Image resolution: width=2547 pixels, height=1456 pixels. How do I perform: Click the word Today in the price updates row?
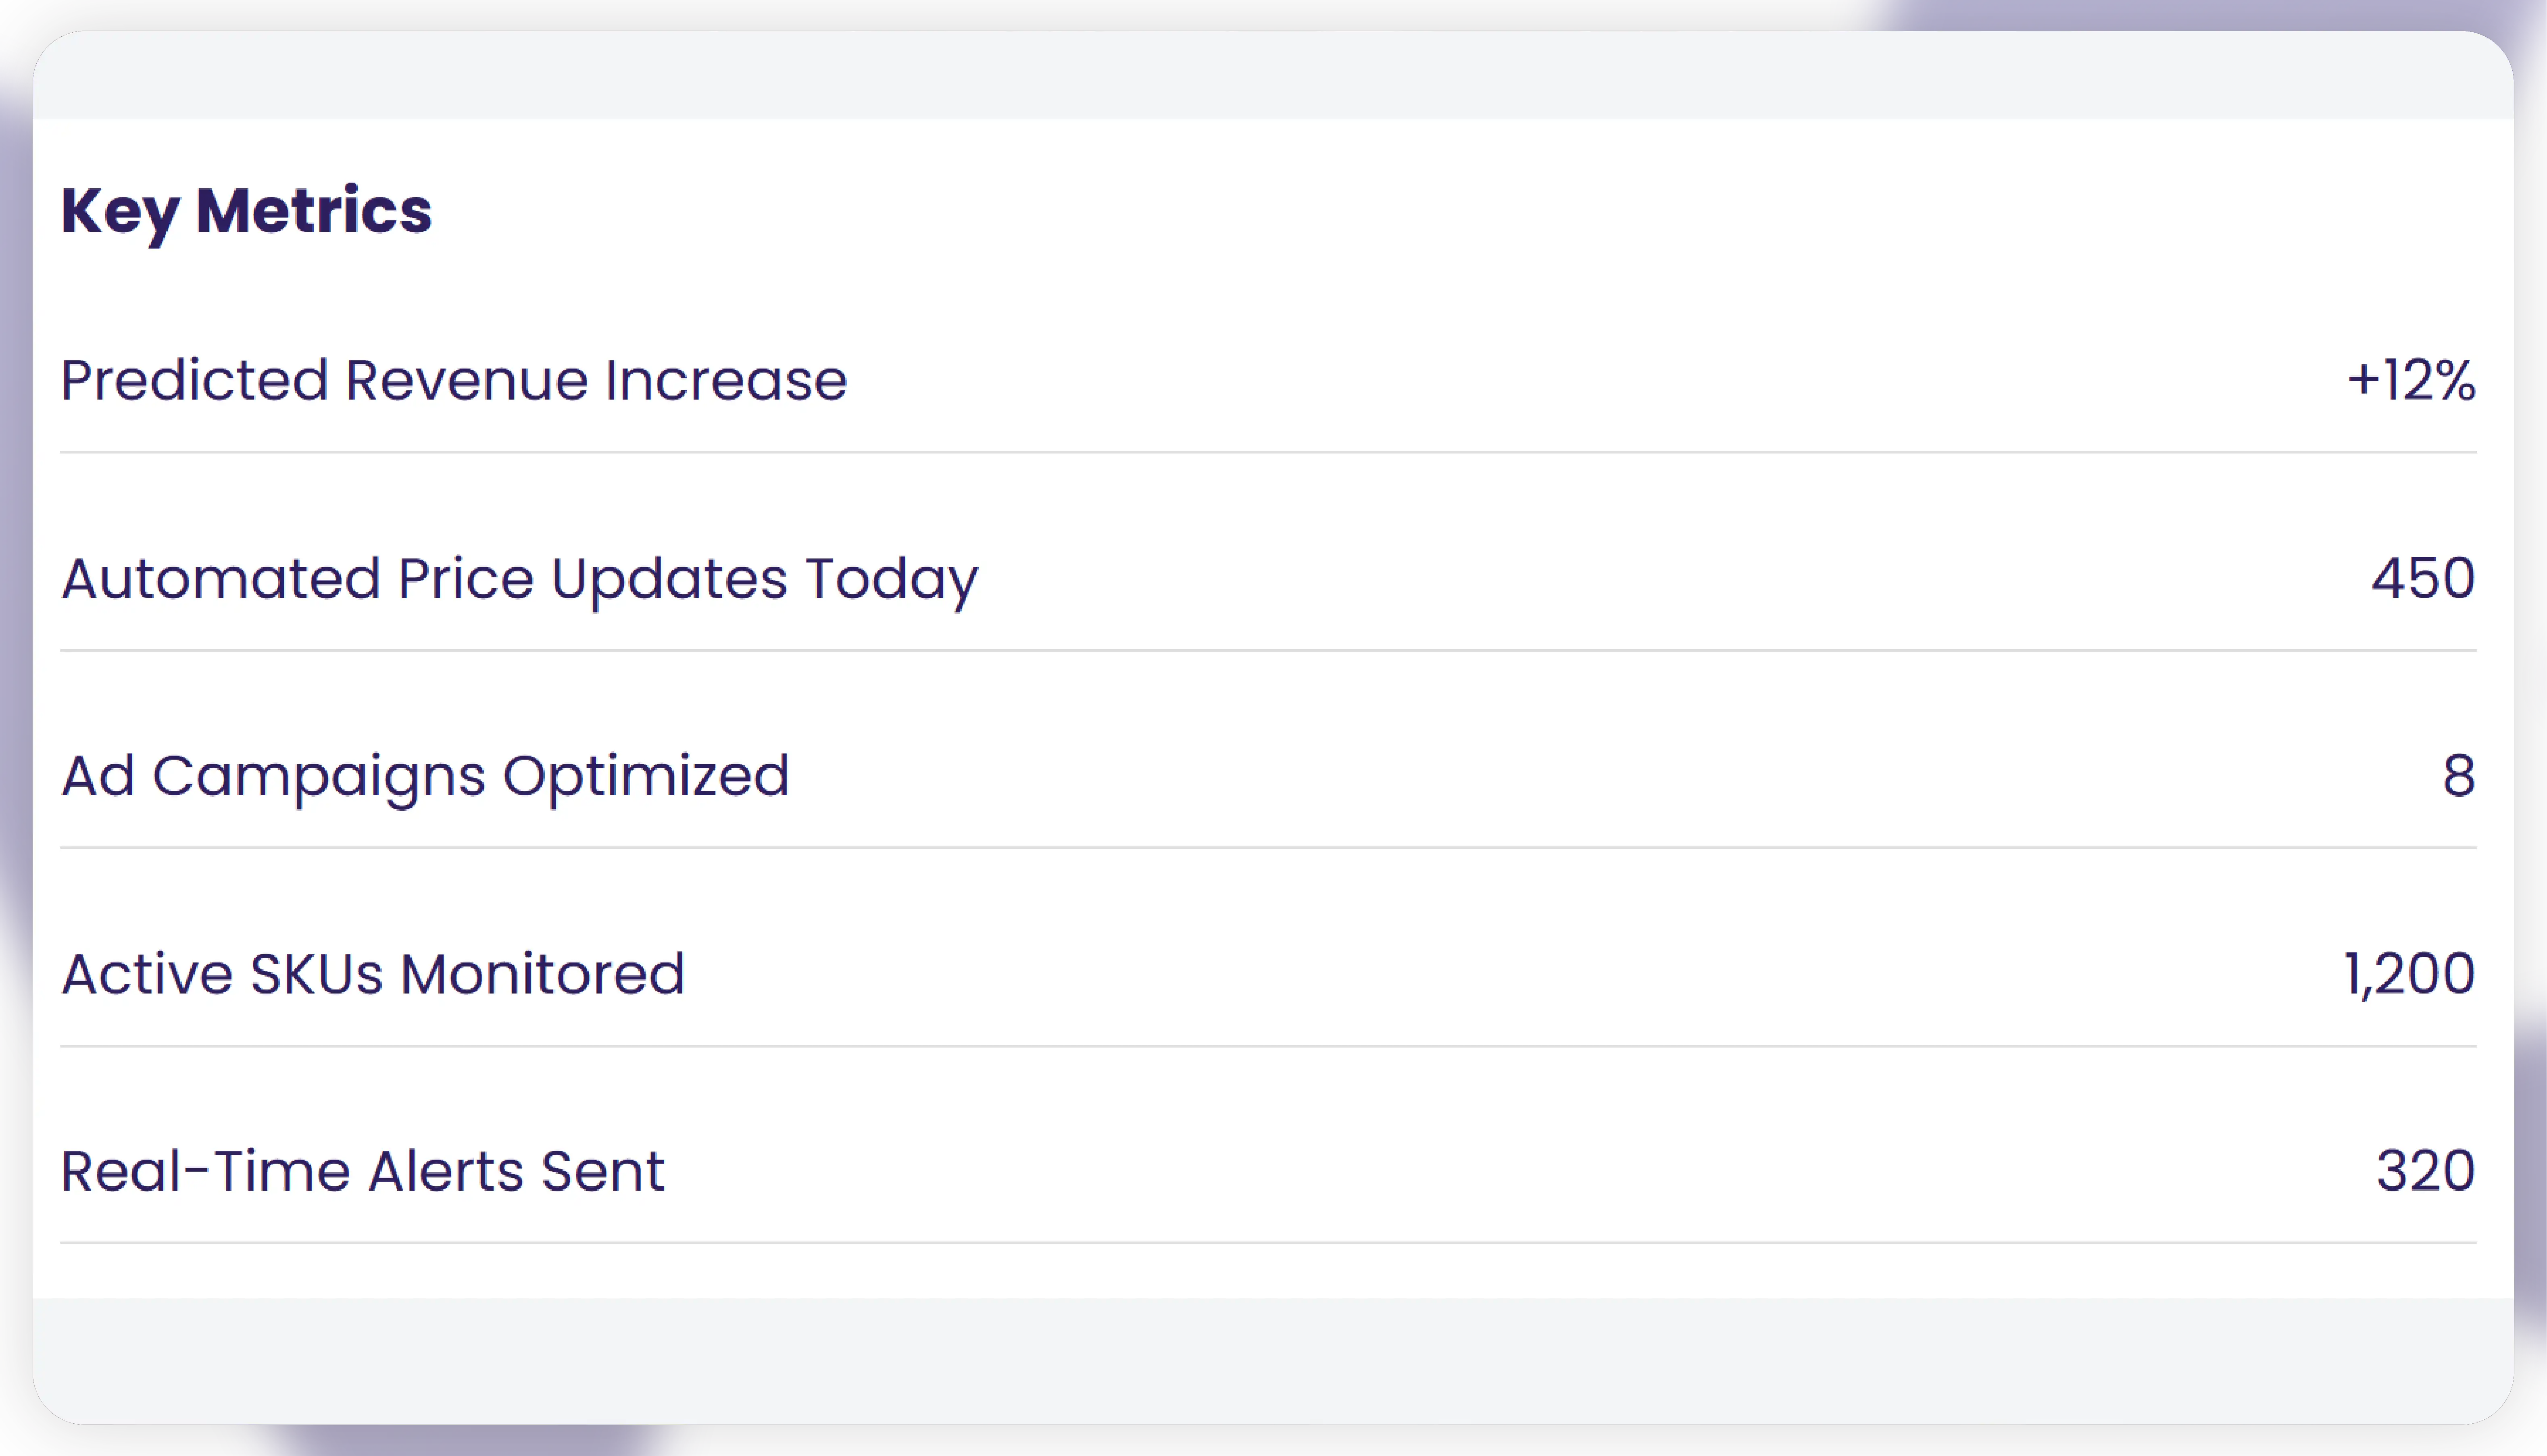[891, 579]
